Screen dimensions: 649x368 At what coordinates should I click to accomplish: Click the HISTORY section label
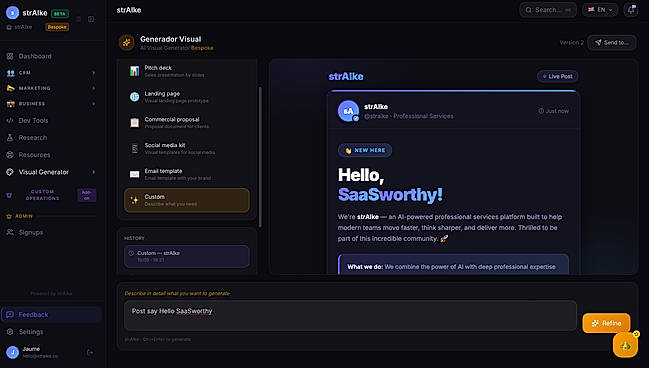(135, 238)
